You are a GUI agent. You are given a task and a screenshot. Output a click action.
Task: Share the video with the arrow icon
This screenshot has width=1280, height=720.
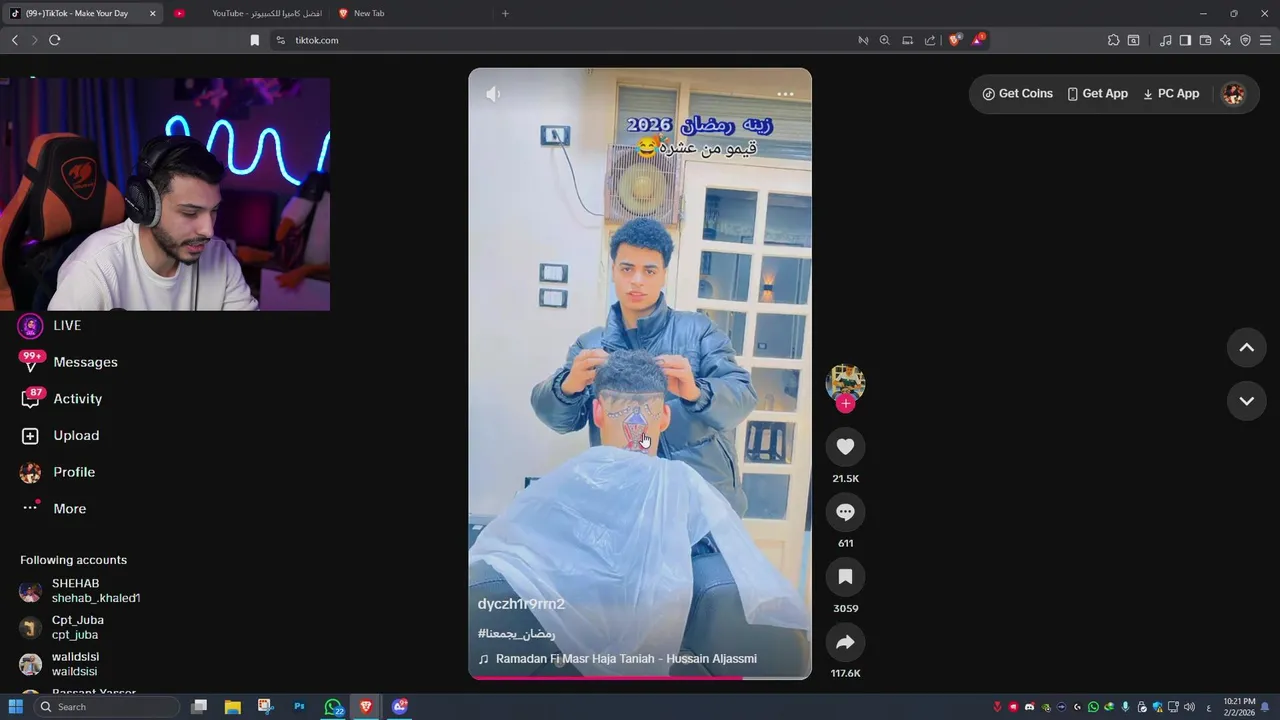845,642
